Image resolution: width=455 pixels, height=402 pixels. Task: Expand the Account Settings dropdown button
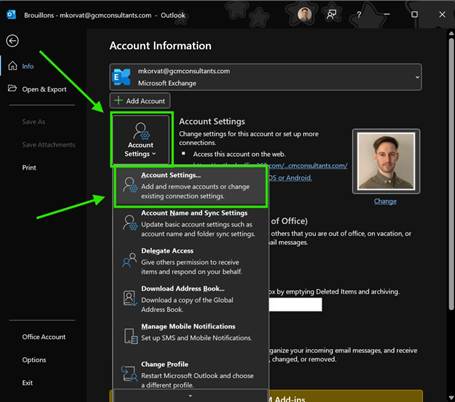coord(141,139)
